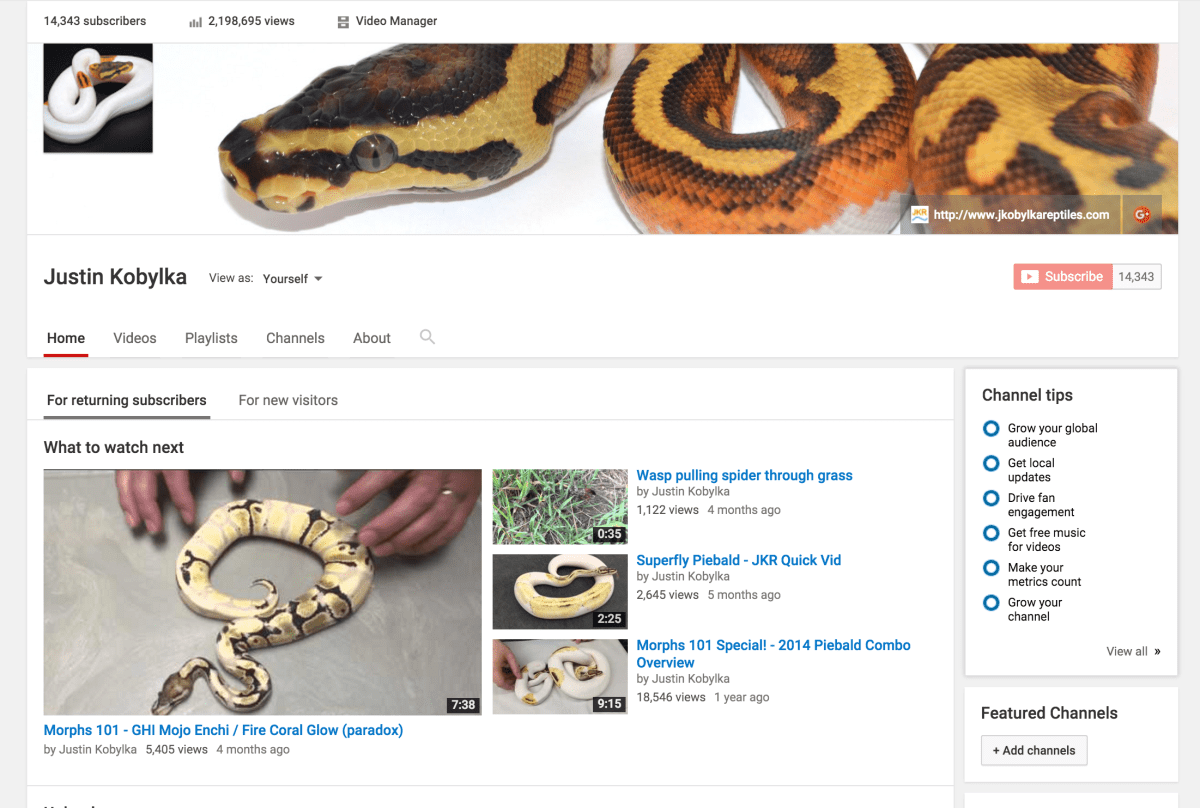The image size is (1200, 808).
Task: Click the channel avatar snake picture
Action: [98, 98]
